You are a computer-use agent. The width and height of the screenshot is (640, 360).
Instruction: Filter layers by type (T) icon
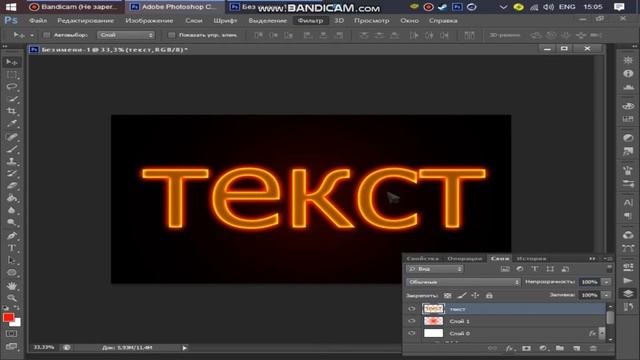535,269
